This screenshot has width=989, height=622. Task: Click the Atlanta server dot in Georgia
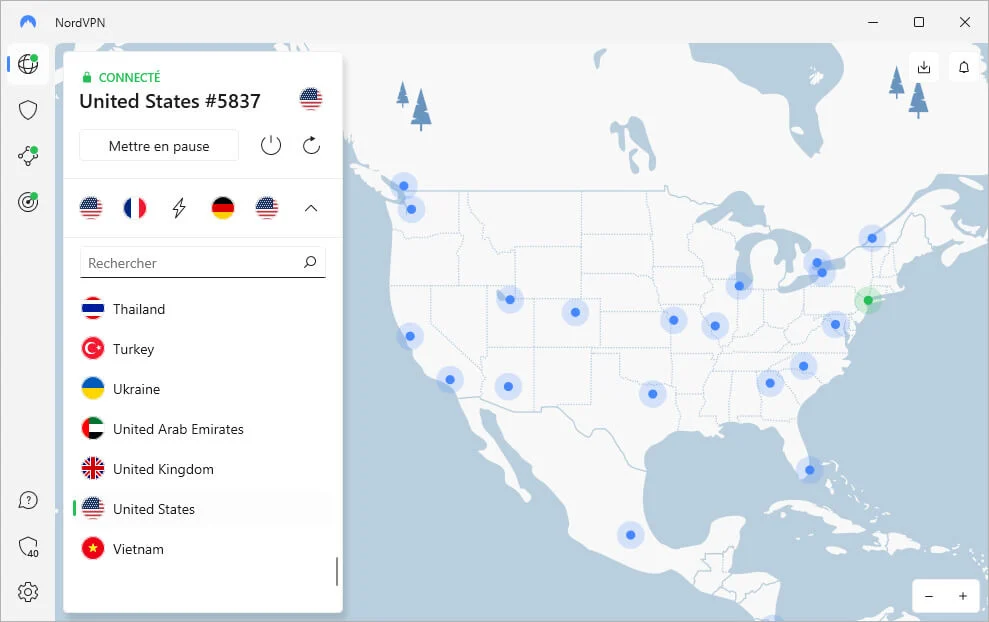pos(770,383)
